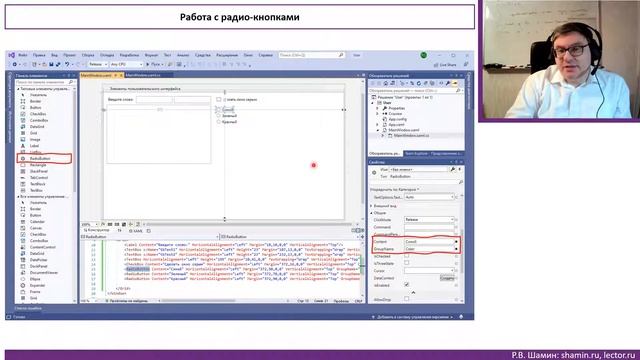Open the TextOptions Auto dropdown
This screenshot has width=640, height=360.
[429, 197]
